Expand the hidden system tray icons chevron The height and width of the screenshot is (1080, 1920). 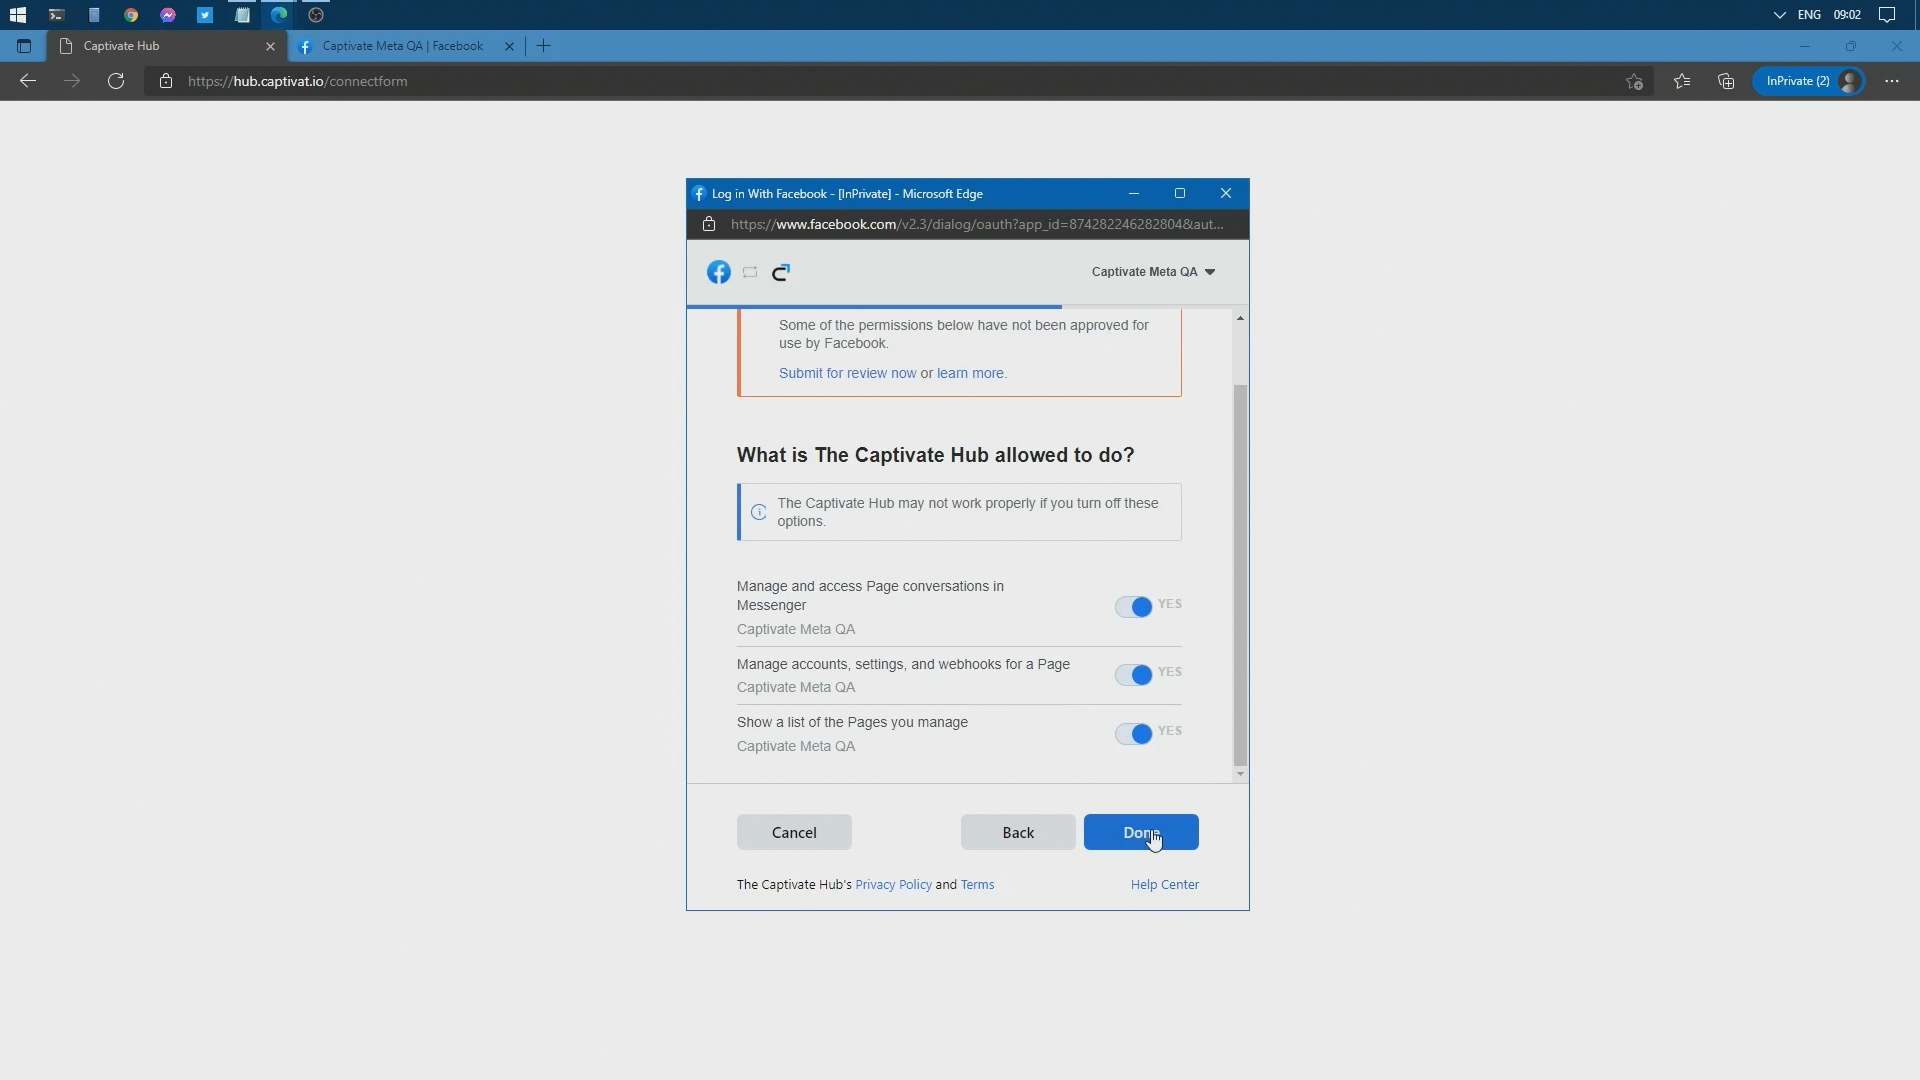pos(1779,15)
